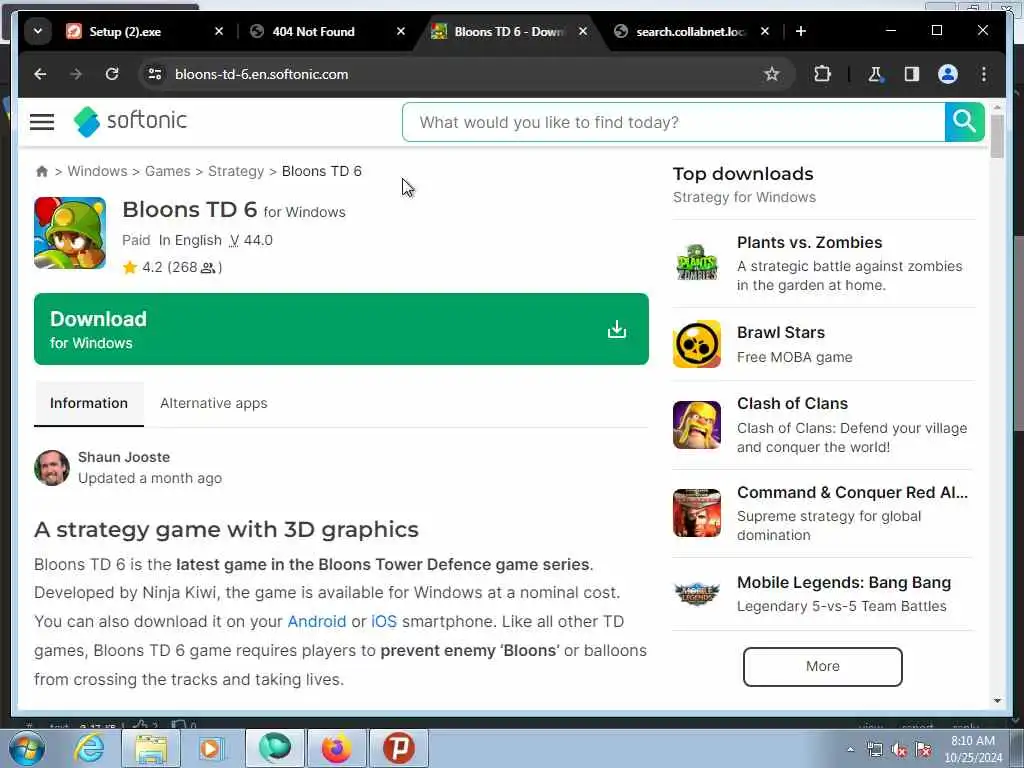Image resolution: width=1024 pixels, height=768 pixels.
Task: Go back with browser back arrow
Action: 40,74
